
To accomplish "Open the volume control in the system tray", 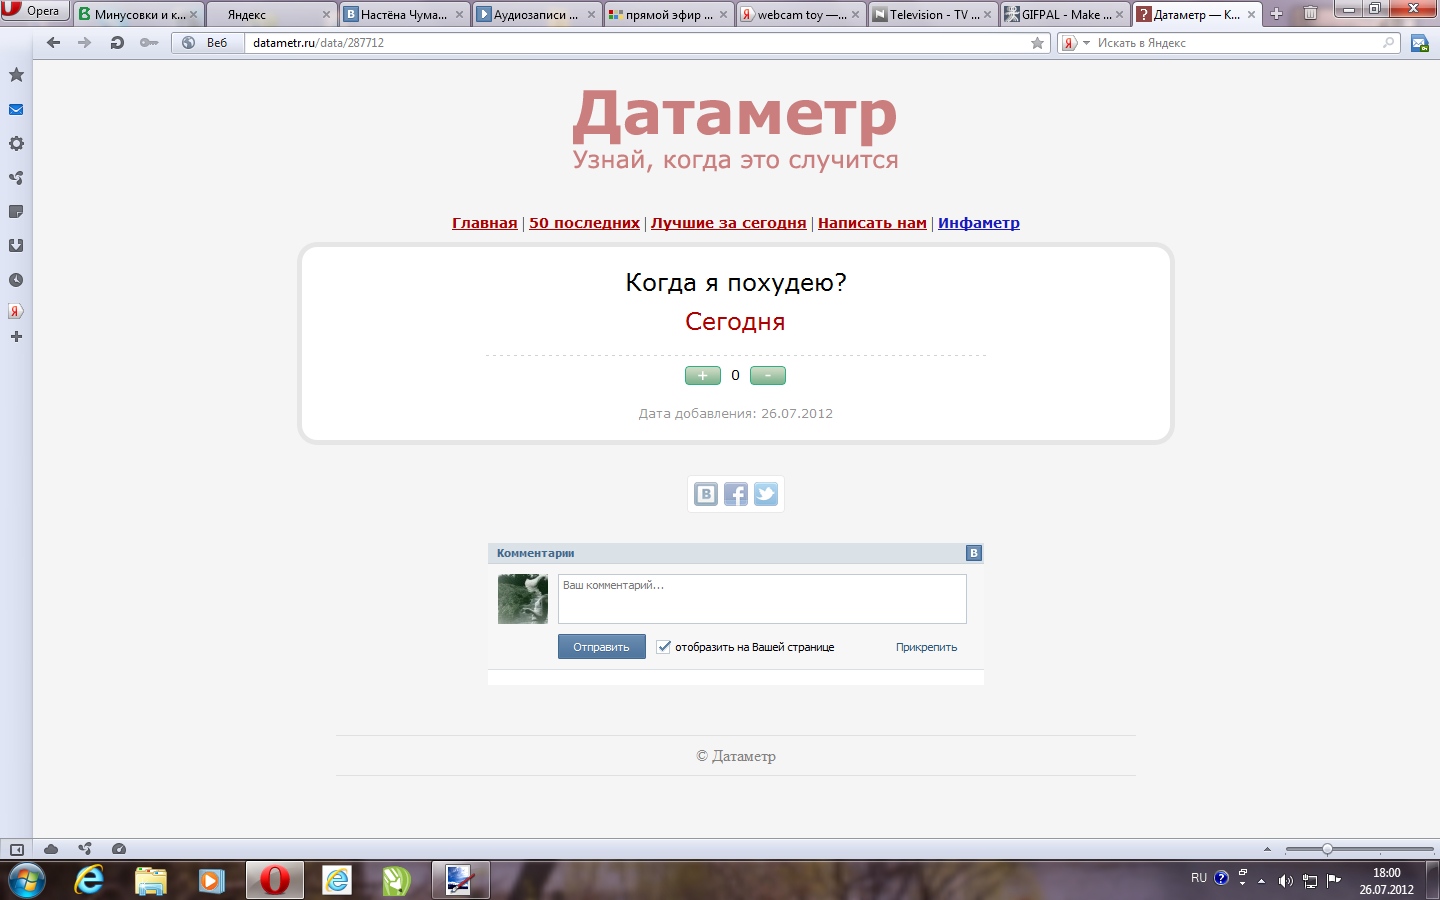I will coord(1286,881).
